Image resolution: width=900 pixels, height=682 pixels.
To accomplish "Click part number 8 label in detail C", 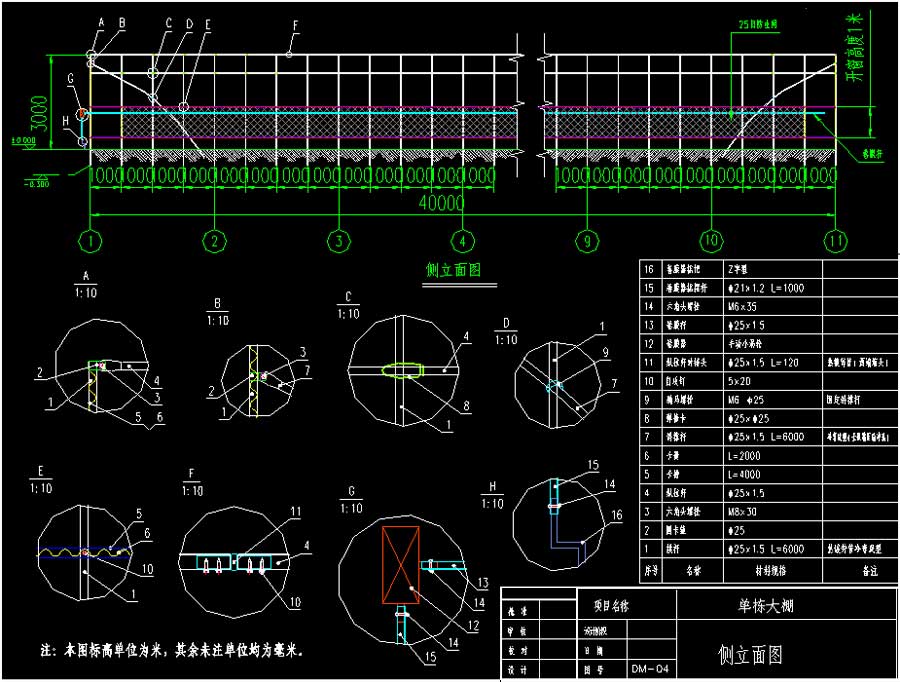I will point(466,406).
